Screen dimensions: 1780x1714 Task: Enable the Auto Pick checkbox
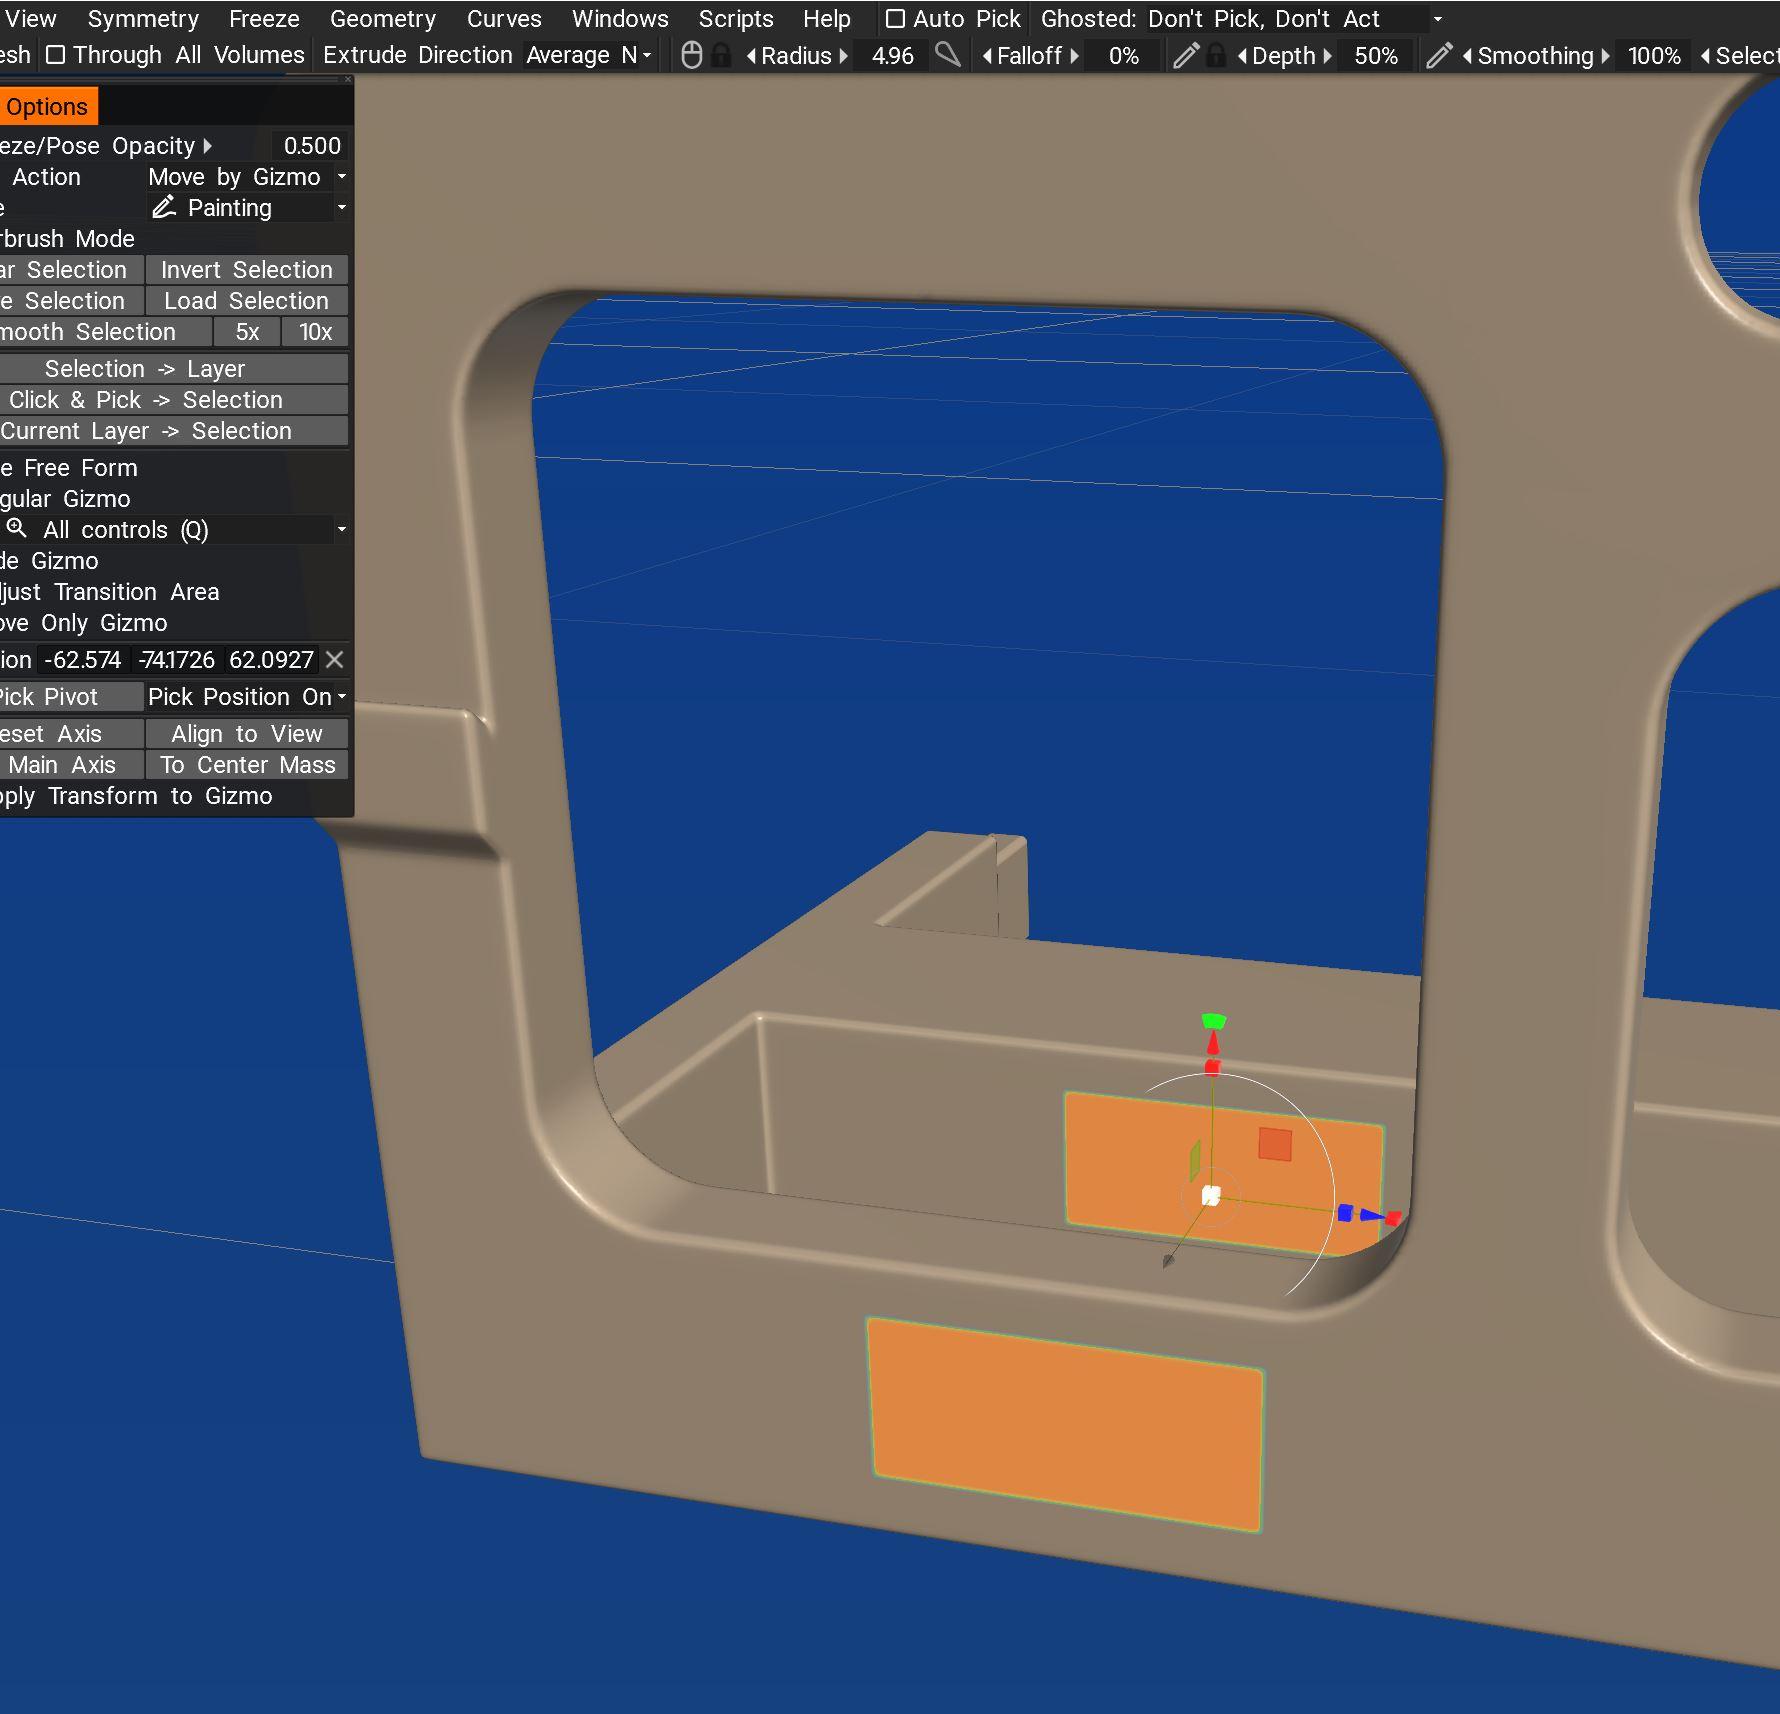tap(895, 19)
